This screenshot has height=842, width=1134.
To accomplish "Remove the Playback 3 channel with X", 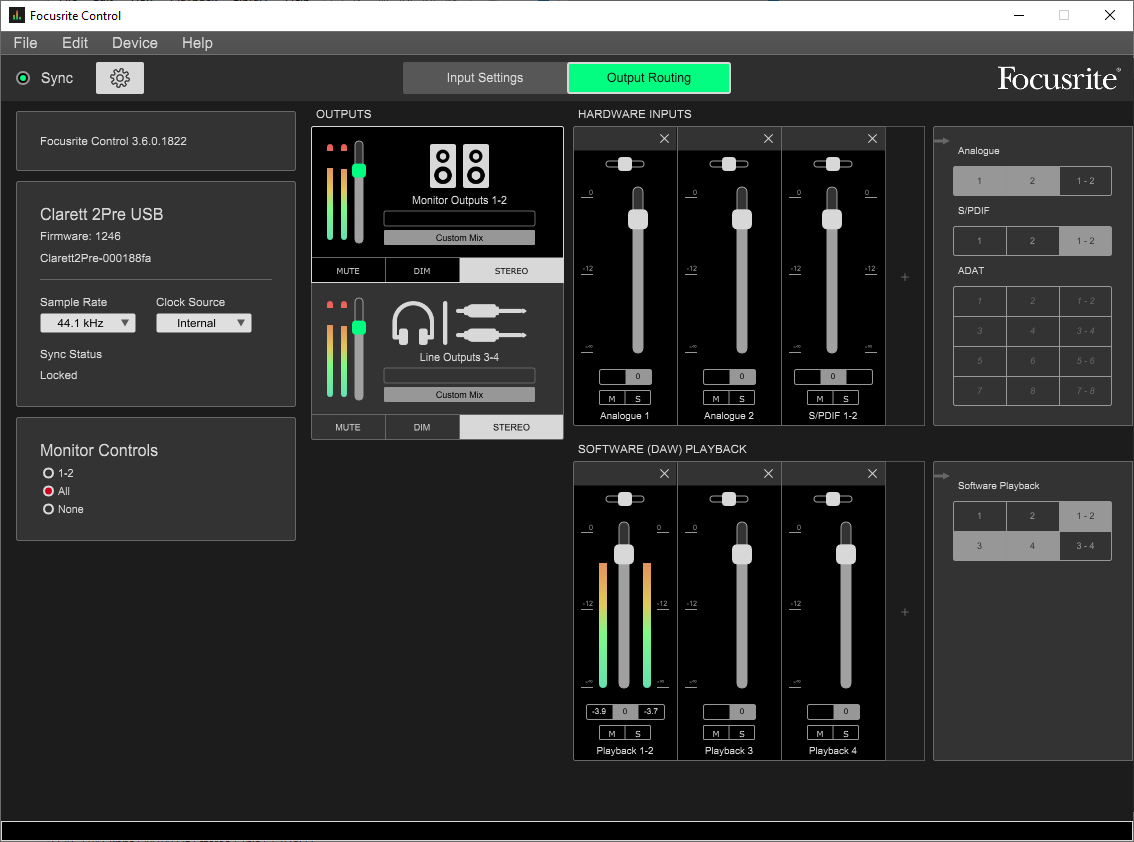I will point(768,474).
